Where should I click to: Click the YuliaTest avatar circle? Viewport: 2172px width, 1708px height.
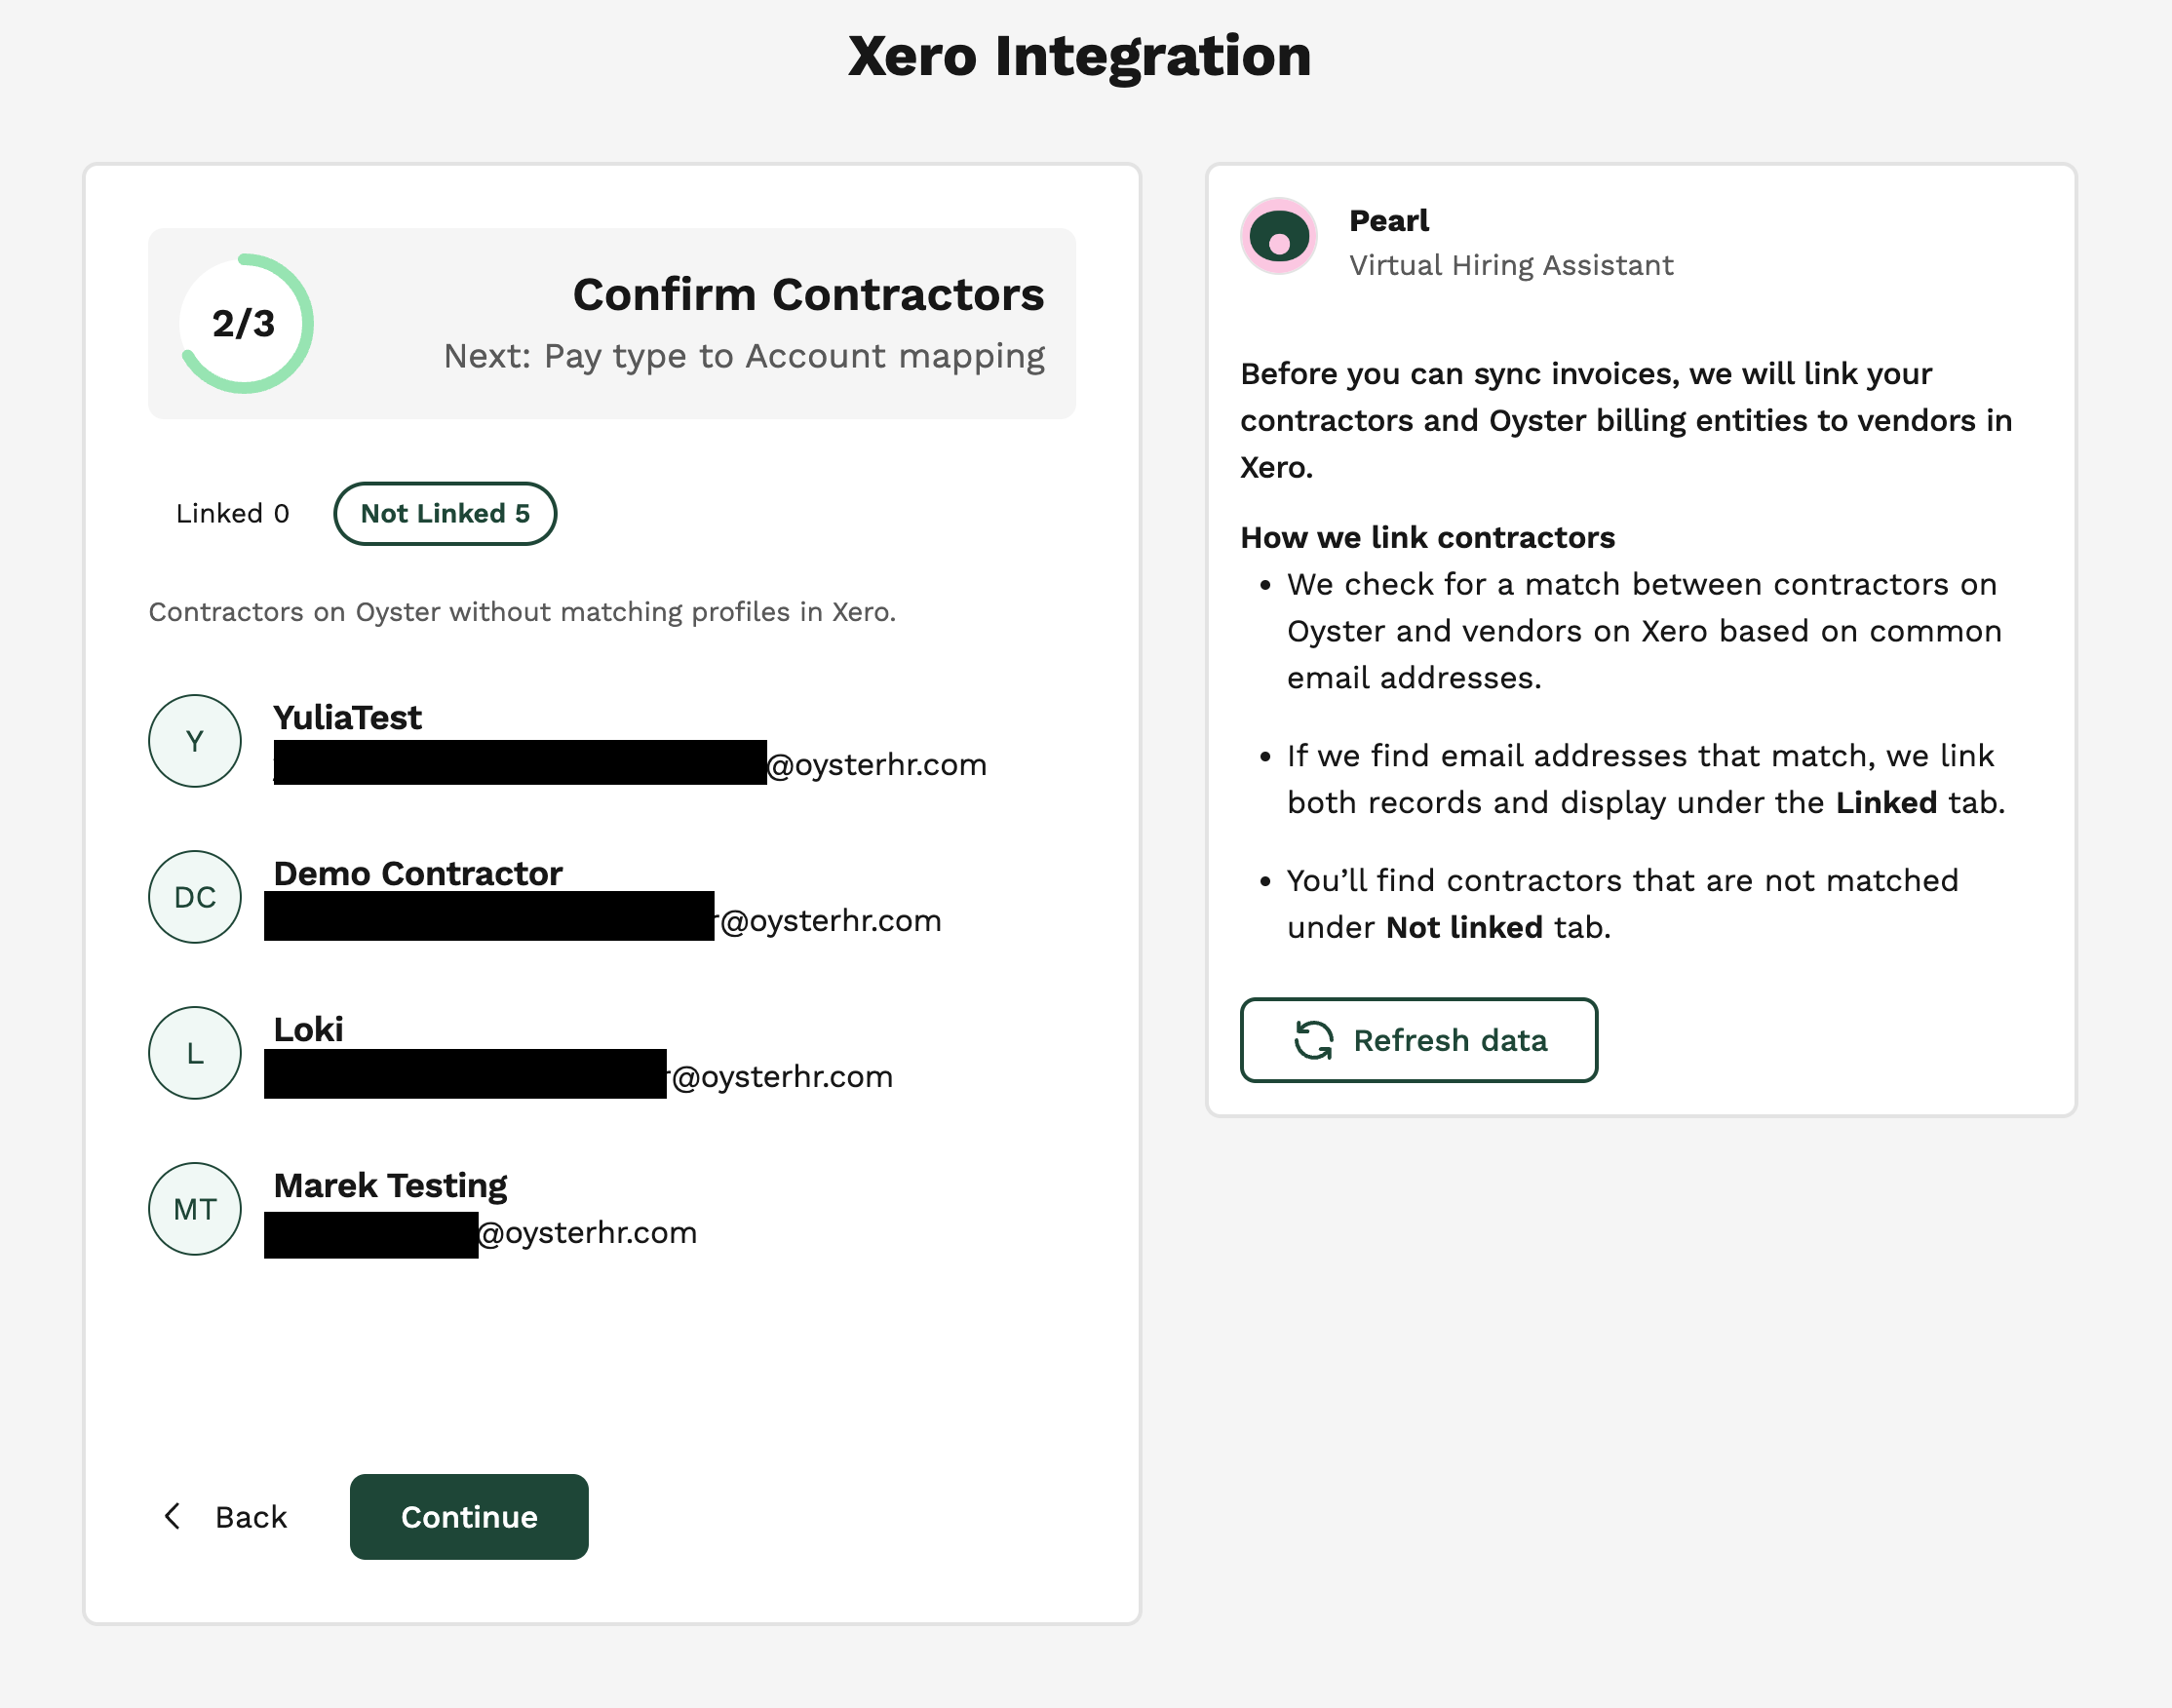pyautogui.click(x=195, y=741)
